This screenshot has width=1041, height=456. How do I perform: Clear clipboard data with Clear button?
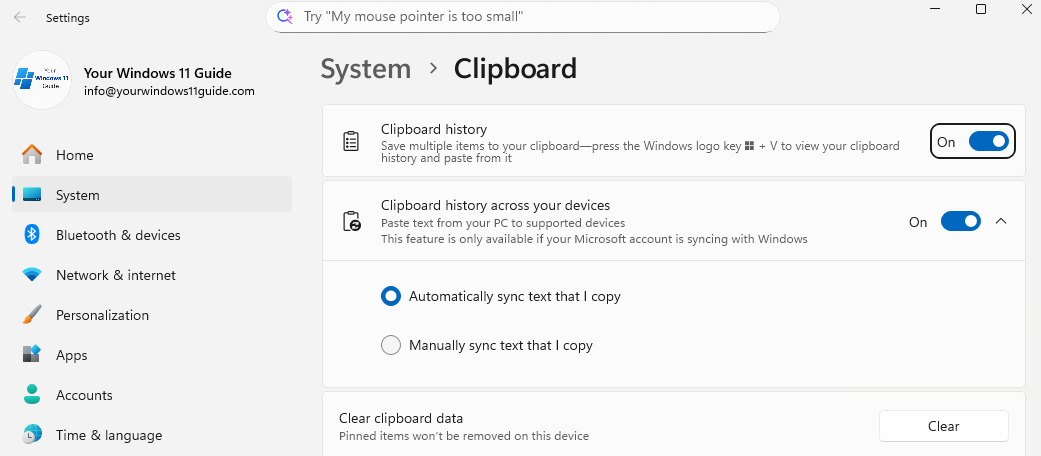click(943, 426)
